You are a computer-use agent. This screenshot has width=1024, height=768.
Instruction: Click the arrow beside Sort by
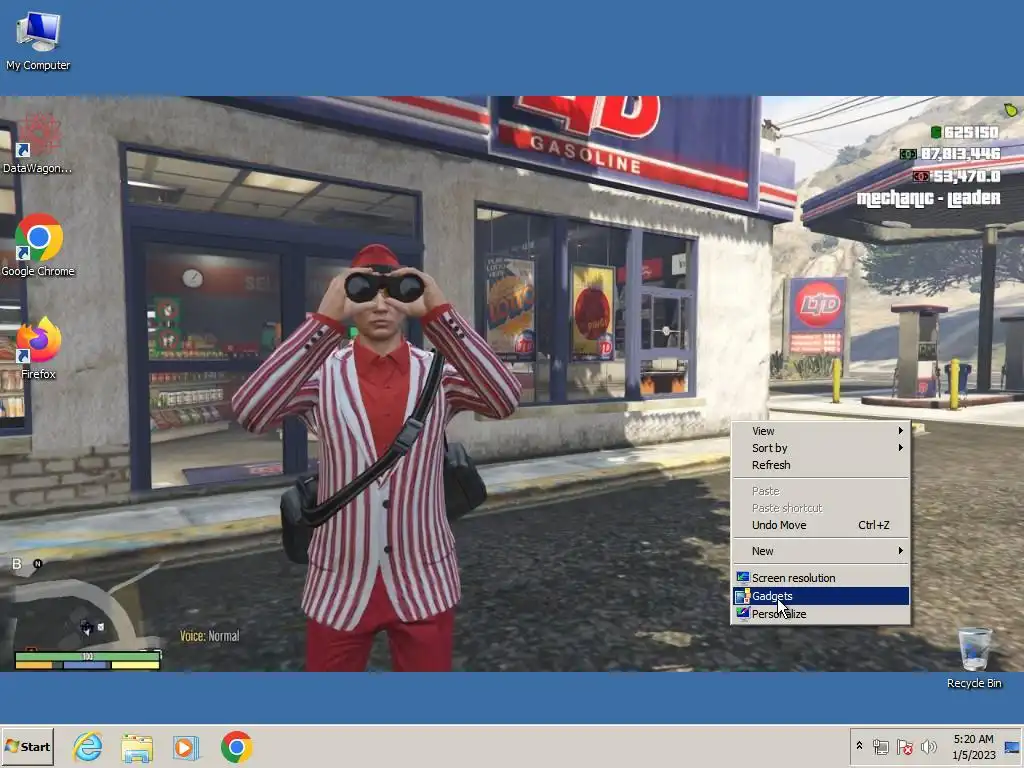click(x=901, y=448)
